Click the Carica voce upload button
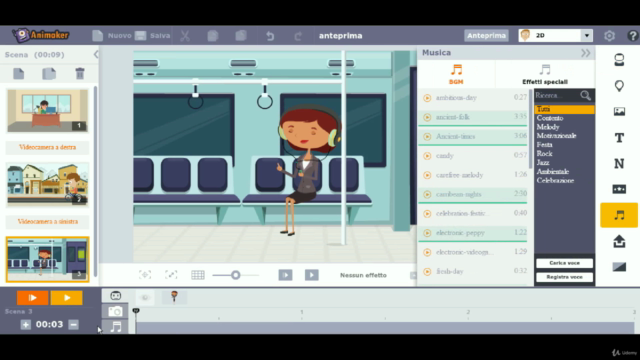This screenshot has width=640, height=360. click(564, 263)
